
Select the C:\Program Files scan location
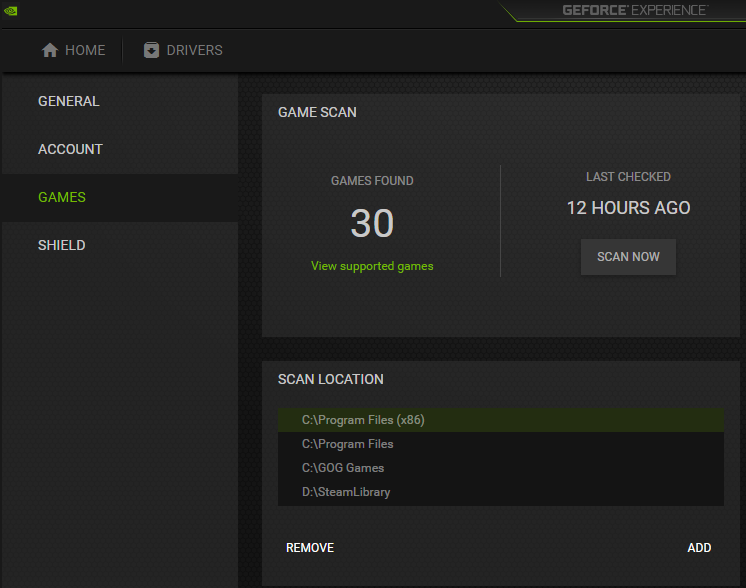pyautogui.click(x=348, y=444)
